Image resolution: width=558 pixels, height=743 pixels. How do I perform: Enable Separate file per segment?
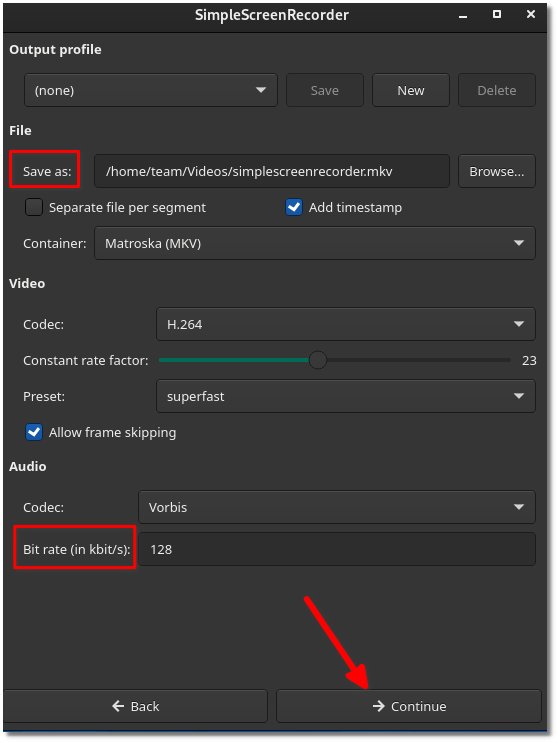(x=34, y=207)
